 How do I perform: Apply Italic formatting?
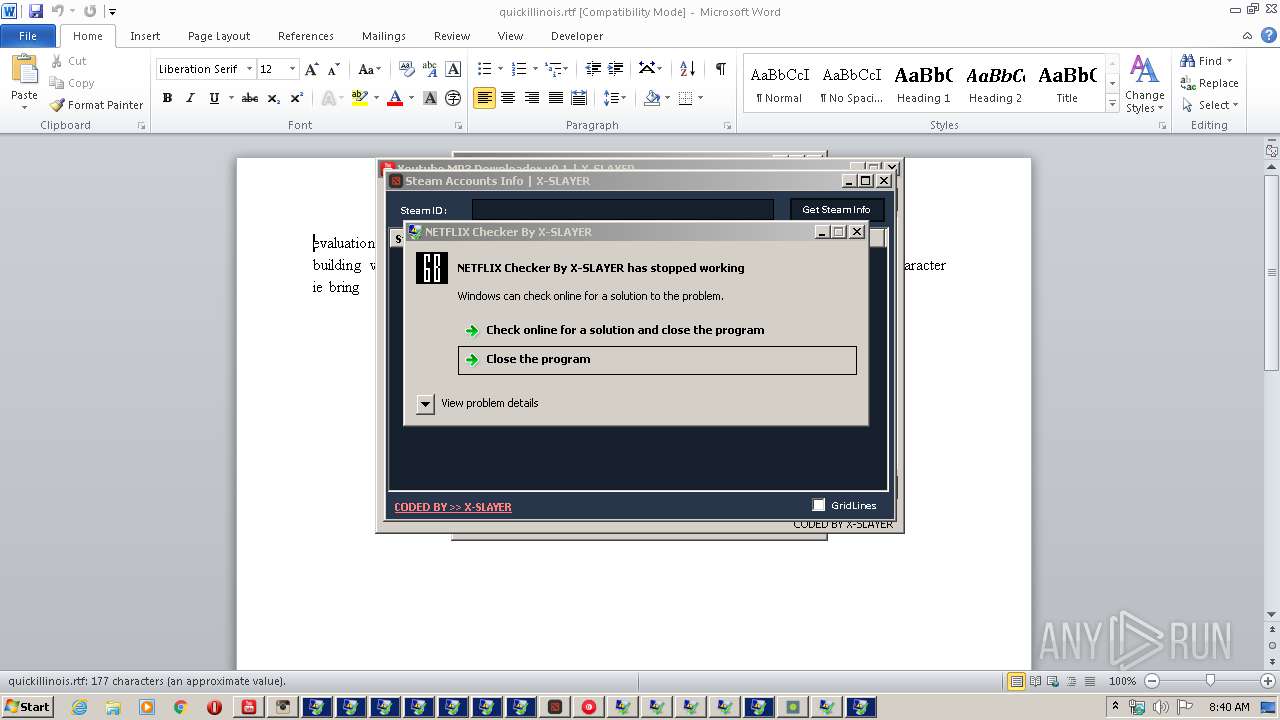(190, 98)
